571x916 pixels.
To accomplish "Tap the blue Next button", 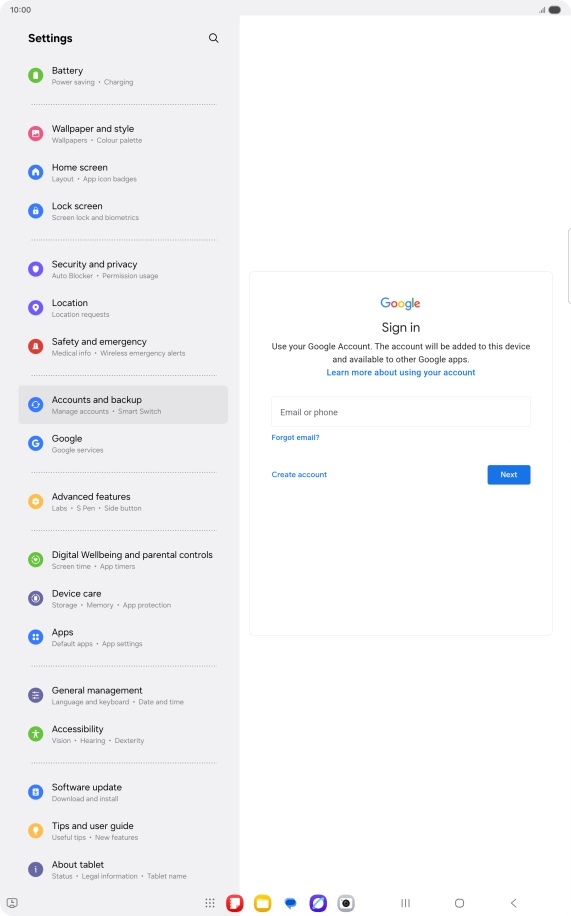I will click(x=509, y=474).
